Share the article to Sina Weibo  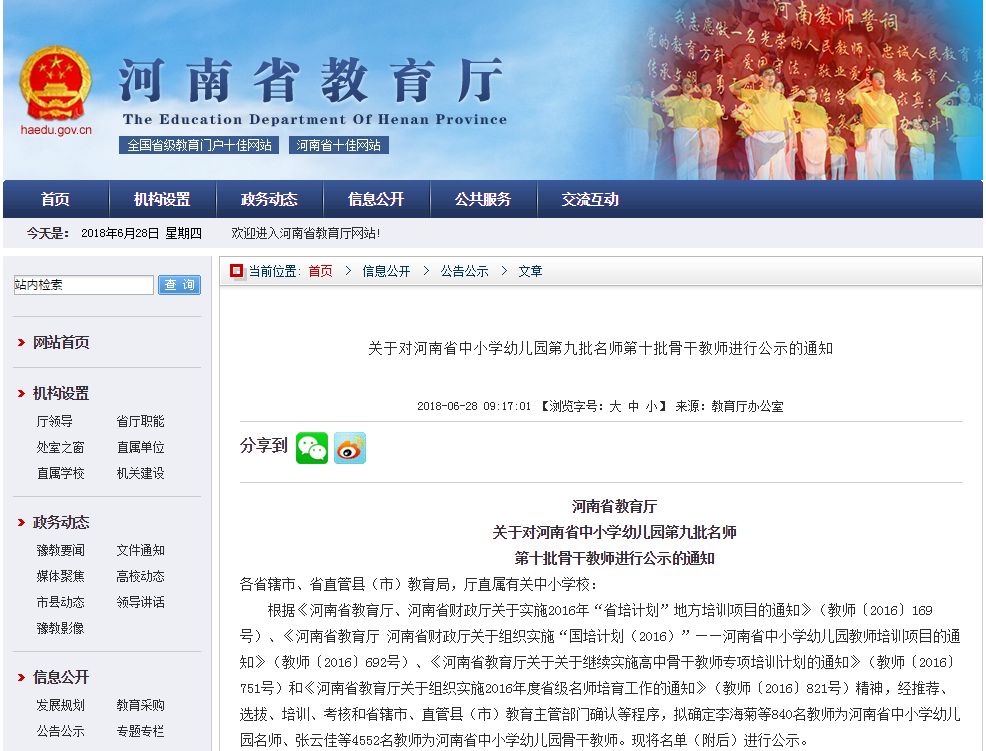(351, 448)
